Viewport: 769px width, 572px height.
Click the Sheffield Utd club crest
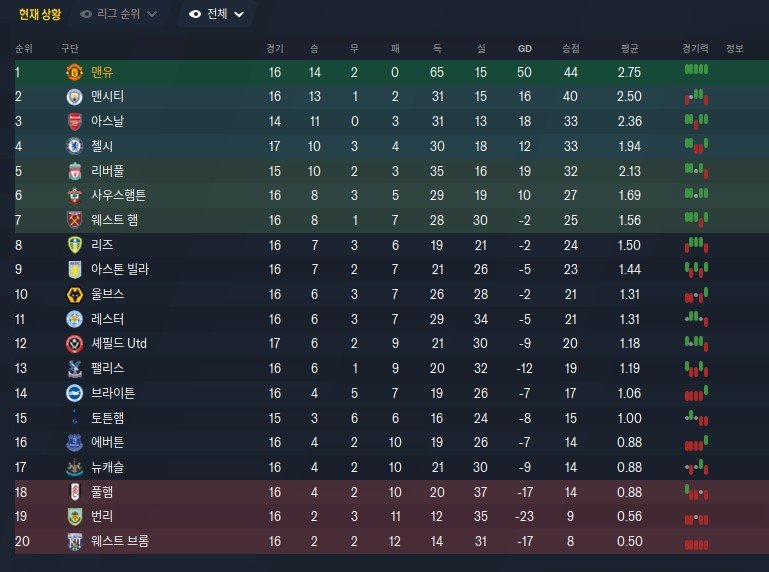tap(75, 343)
